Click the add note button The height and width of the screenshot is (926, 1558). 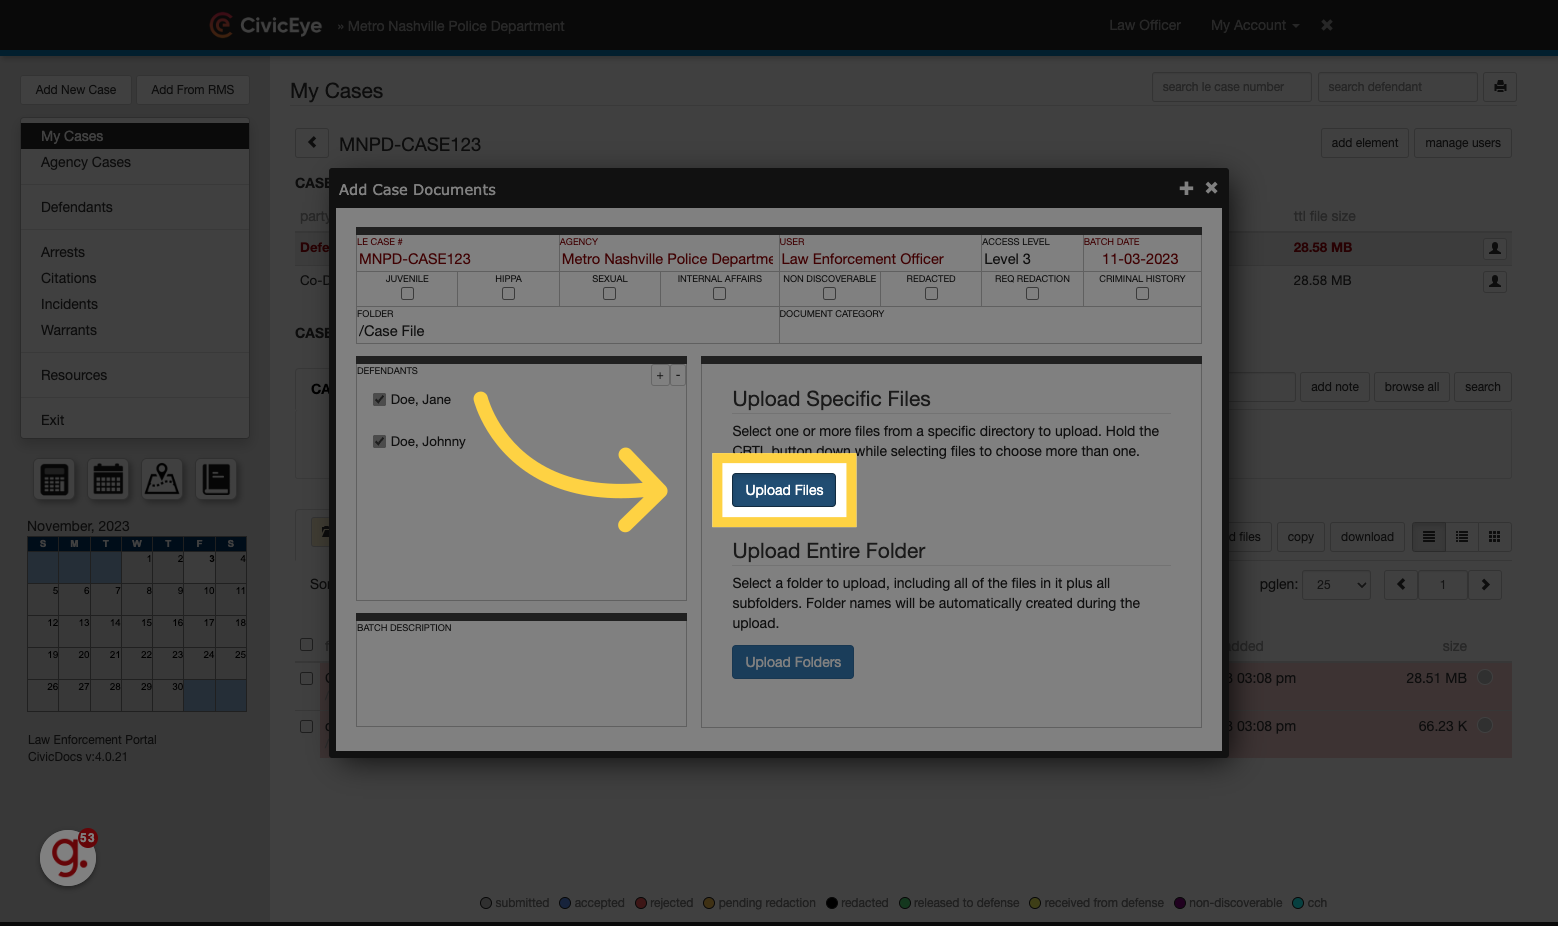coord(1335,387)
